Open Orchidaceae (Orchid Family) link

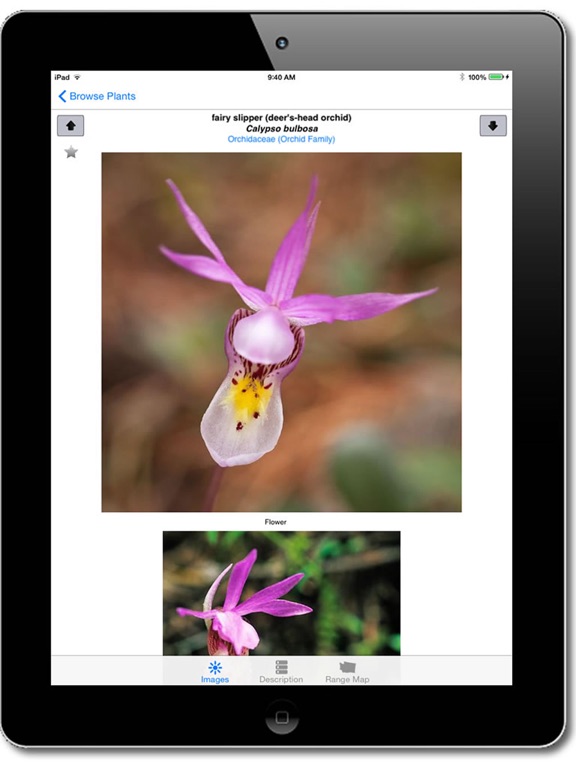point(281,139)
